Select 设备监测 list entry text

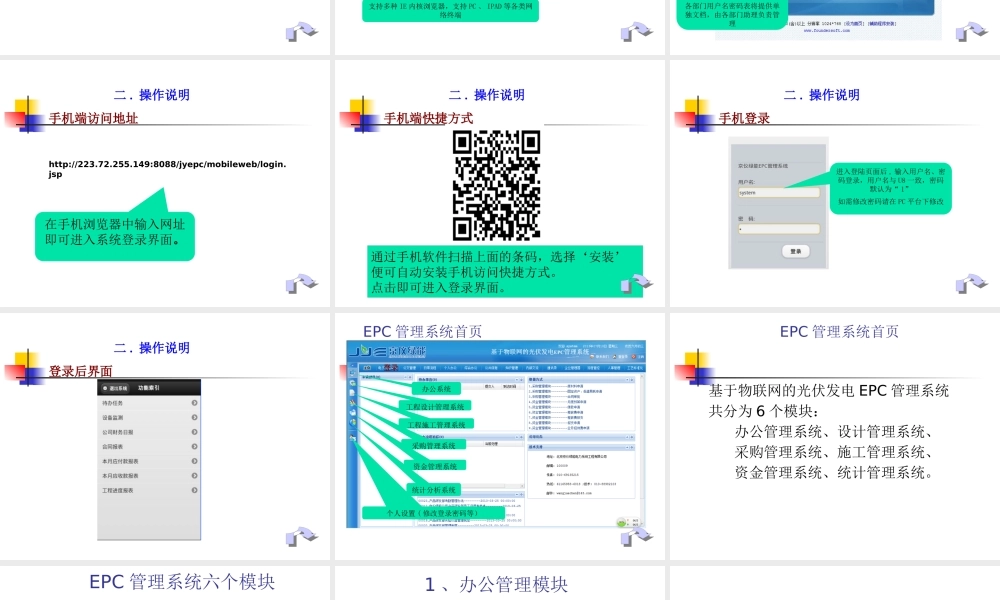pos(112,418)
